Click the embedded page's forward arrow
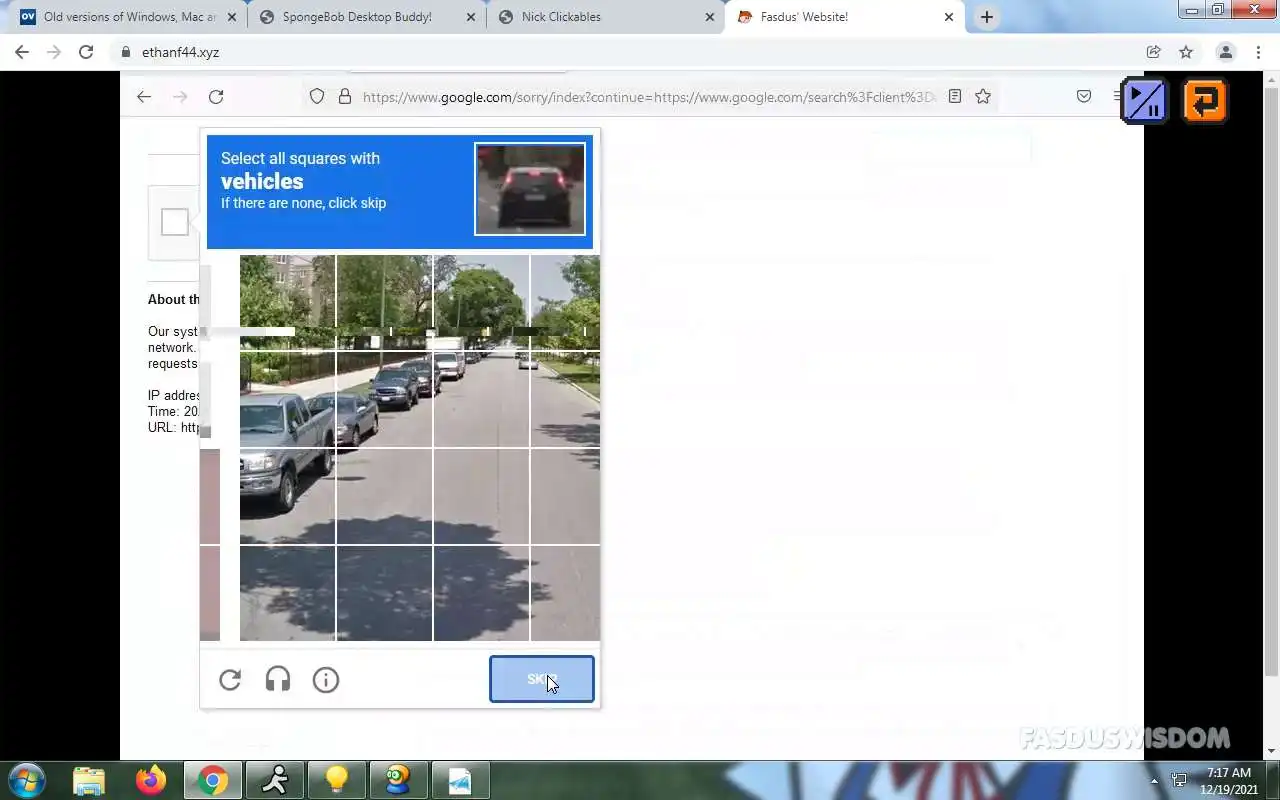Image resolution: width=1280 pixels, height=800 pixels. (180, 97)
